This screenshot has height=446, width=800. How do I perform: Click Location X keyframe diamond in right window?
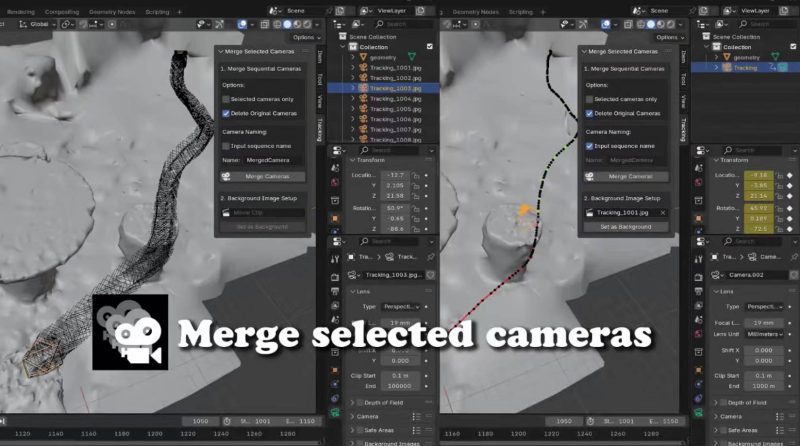790,175
